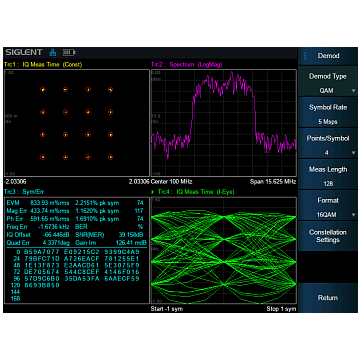Click the Start -1 sym label
The height and width of the screenshot is (360, 360).
tap(167, 309)
